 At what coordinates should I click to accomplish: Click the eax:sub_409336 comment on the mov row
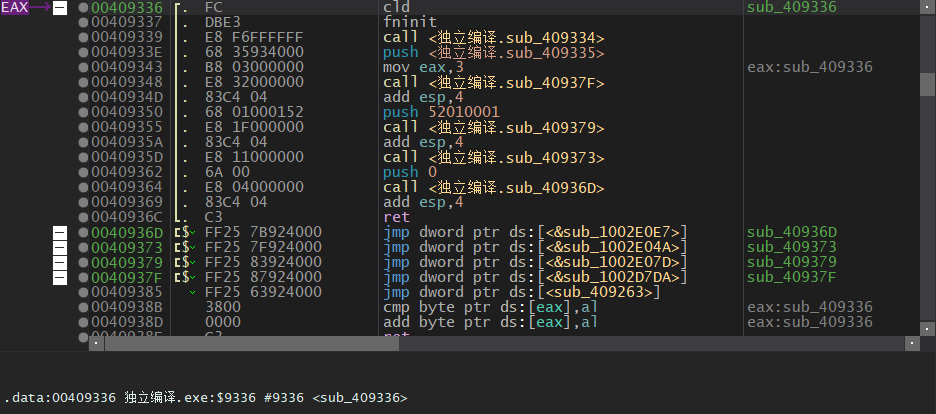[x=809, y=67]
